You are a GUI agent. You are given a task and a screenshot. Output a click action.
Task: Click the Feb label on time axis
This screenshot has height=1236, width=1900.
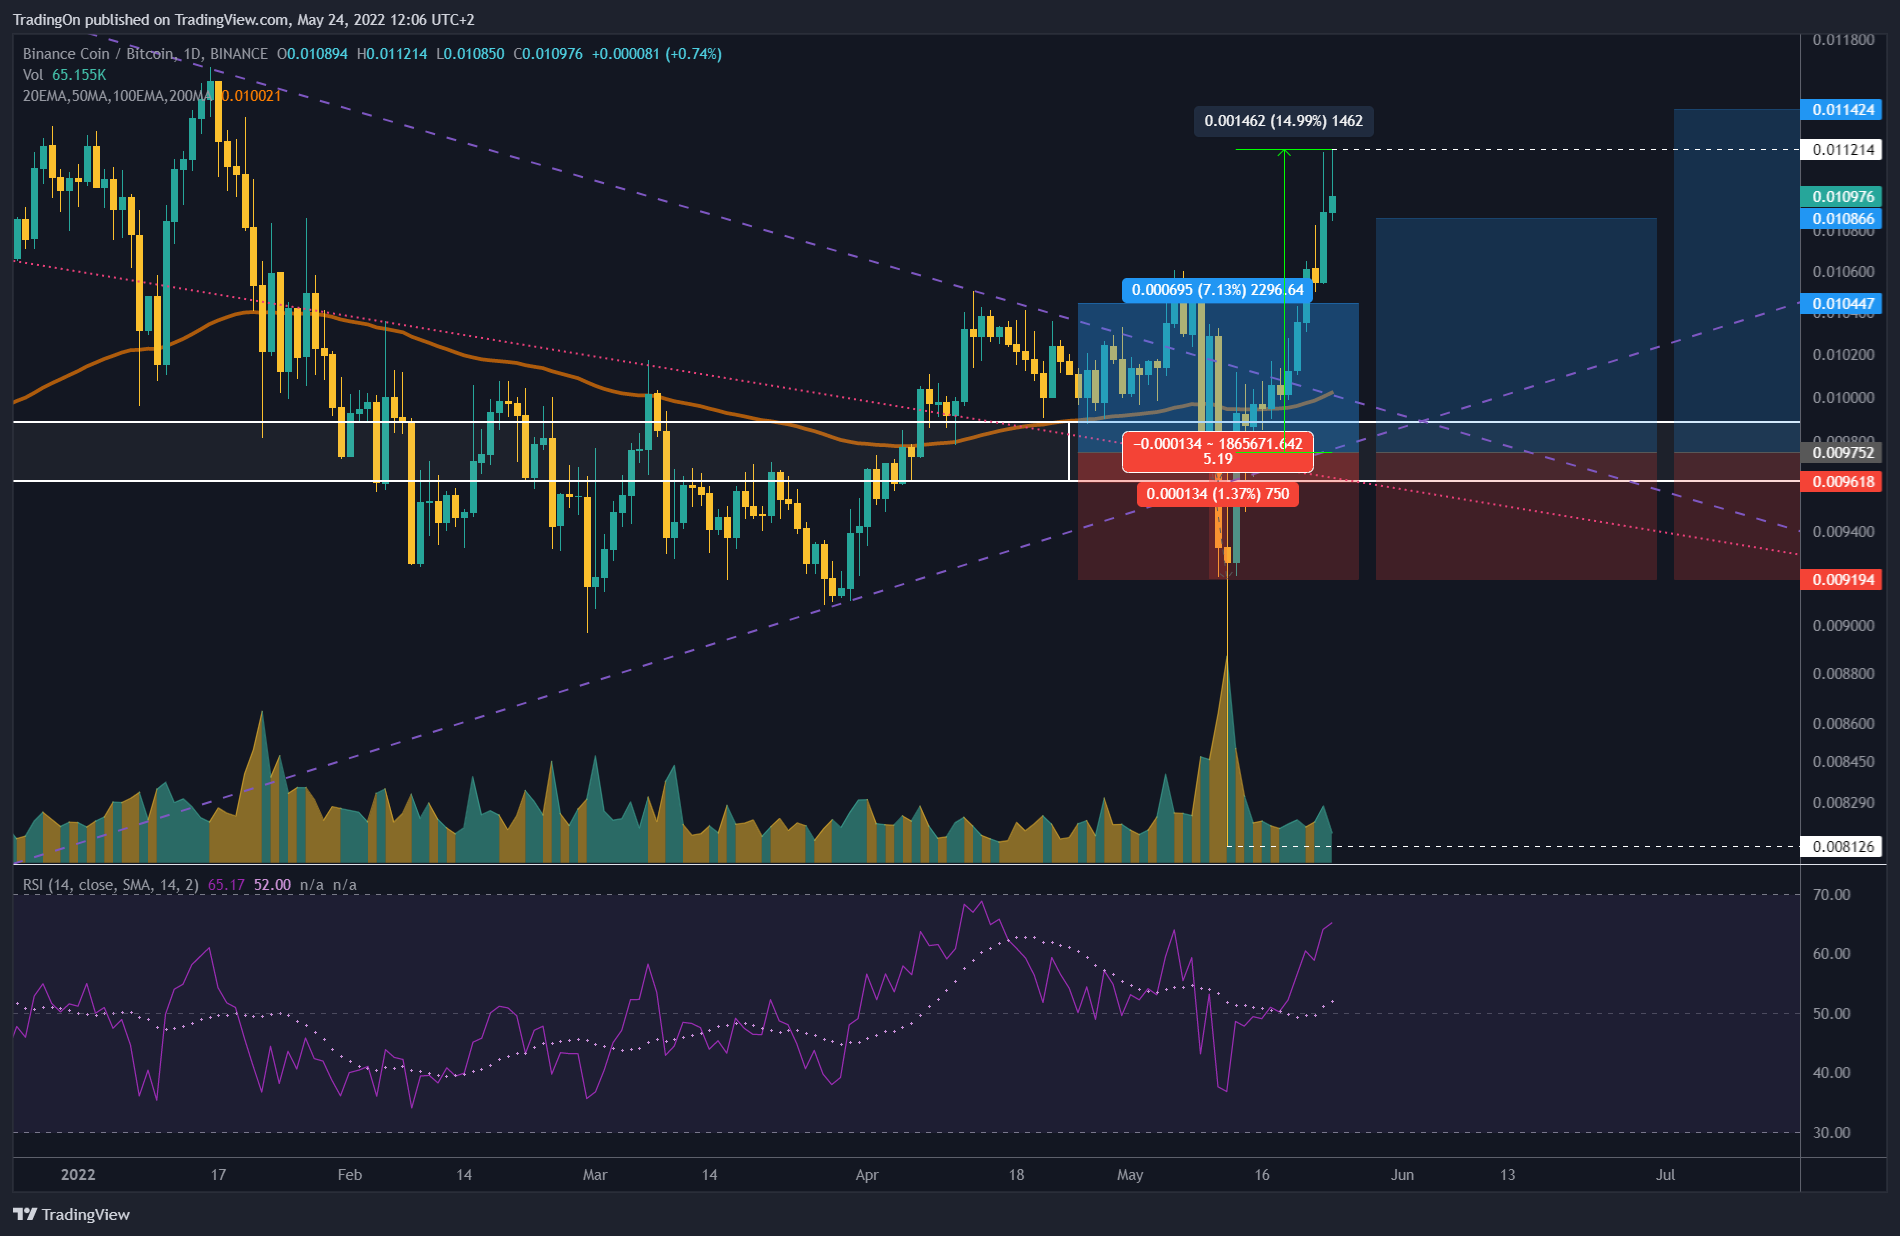point(350,1175)
